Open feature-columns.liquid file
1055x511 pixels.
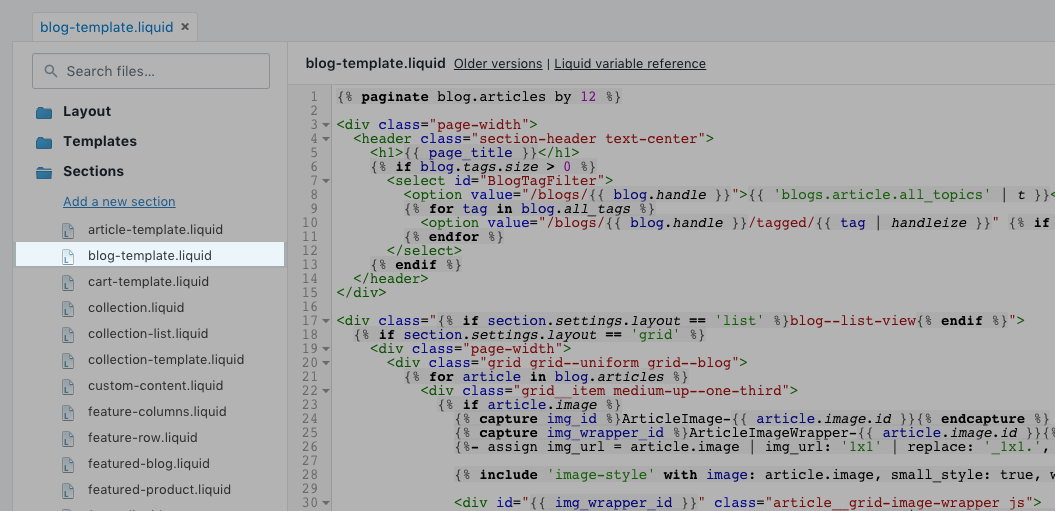point(157,411)
